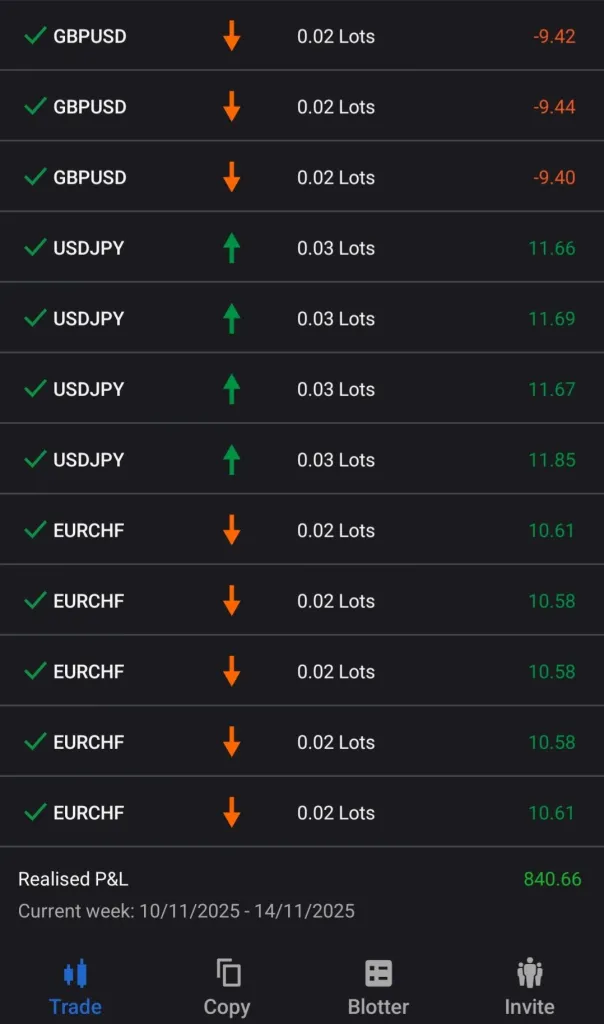Click the orange sell arrow on the bottom EURCHF row

pos(232,812)
